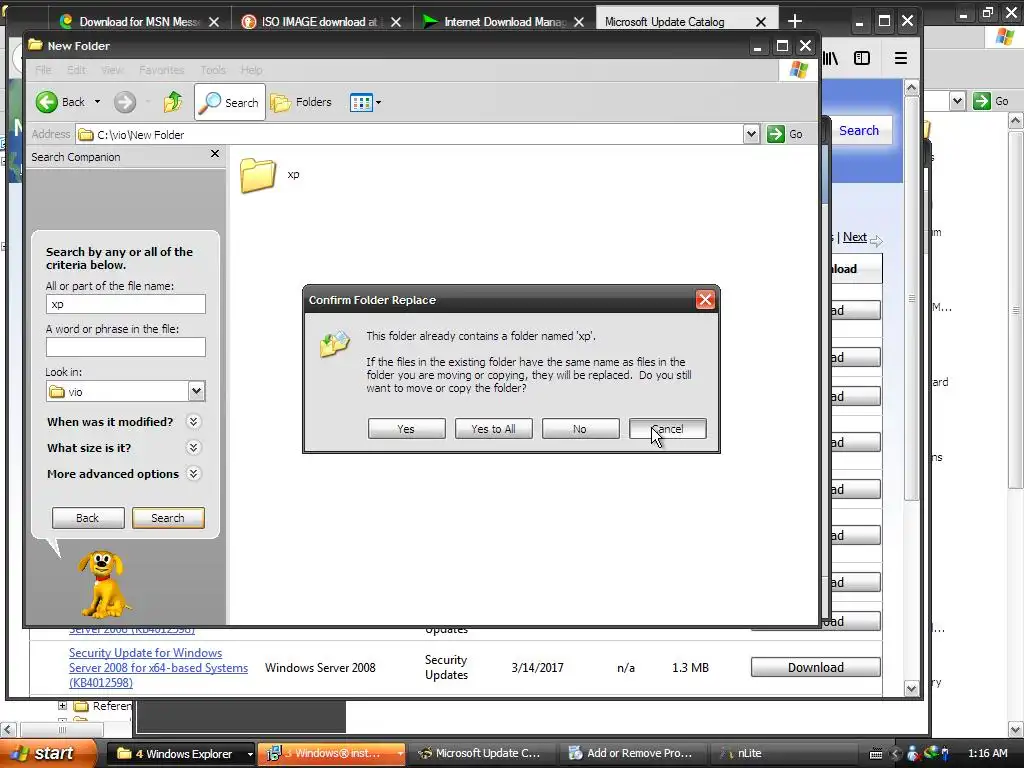Click the Windows flag logo in Explorer menu bar
Viewport: 1024px width, 768px height.
(x=798, y=70)
